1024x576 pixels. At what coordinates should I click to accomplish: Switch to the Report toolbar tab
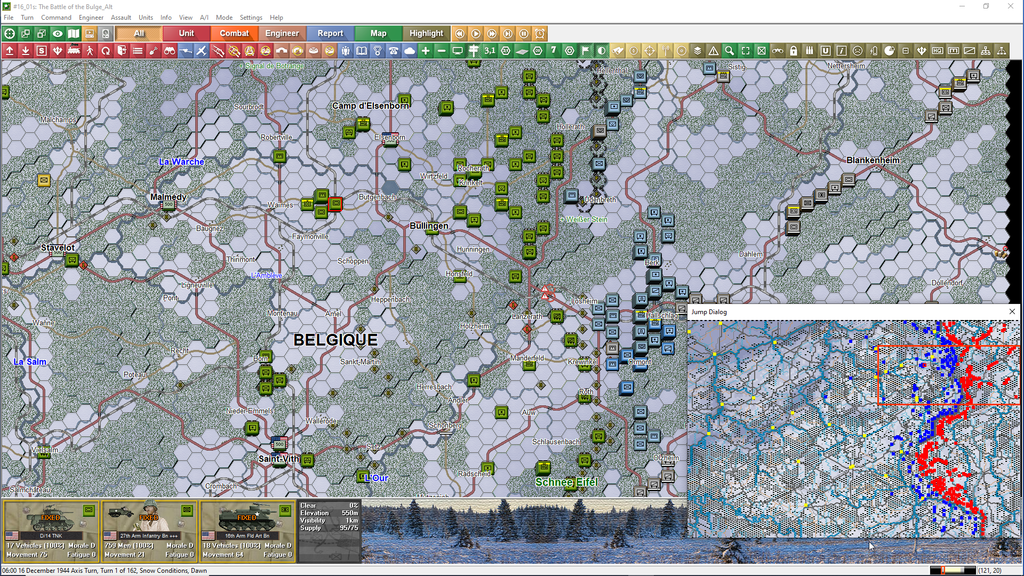pyautogui.click(x=330, y=33)
